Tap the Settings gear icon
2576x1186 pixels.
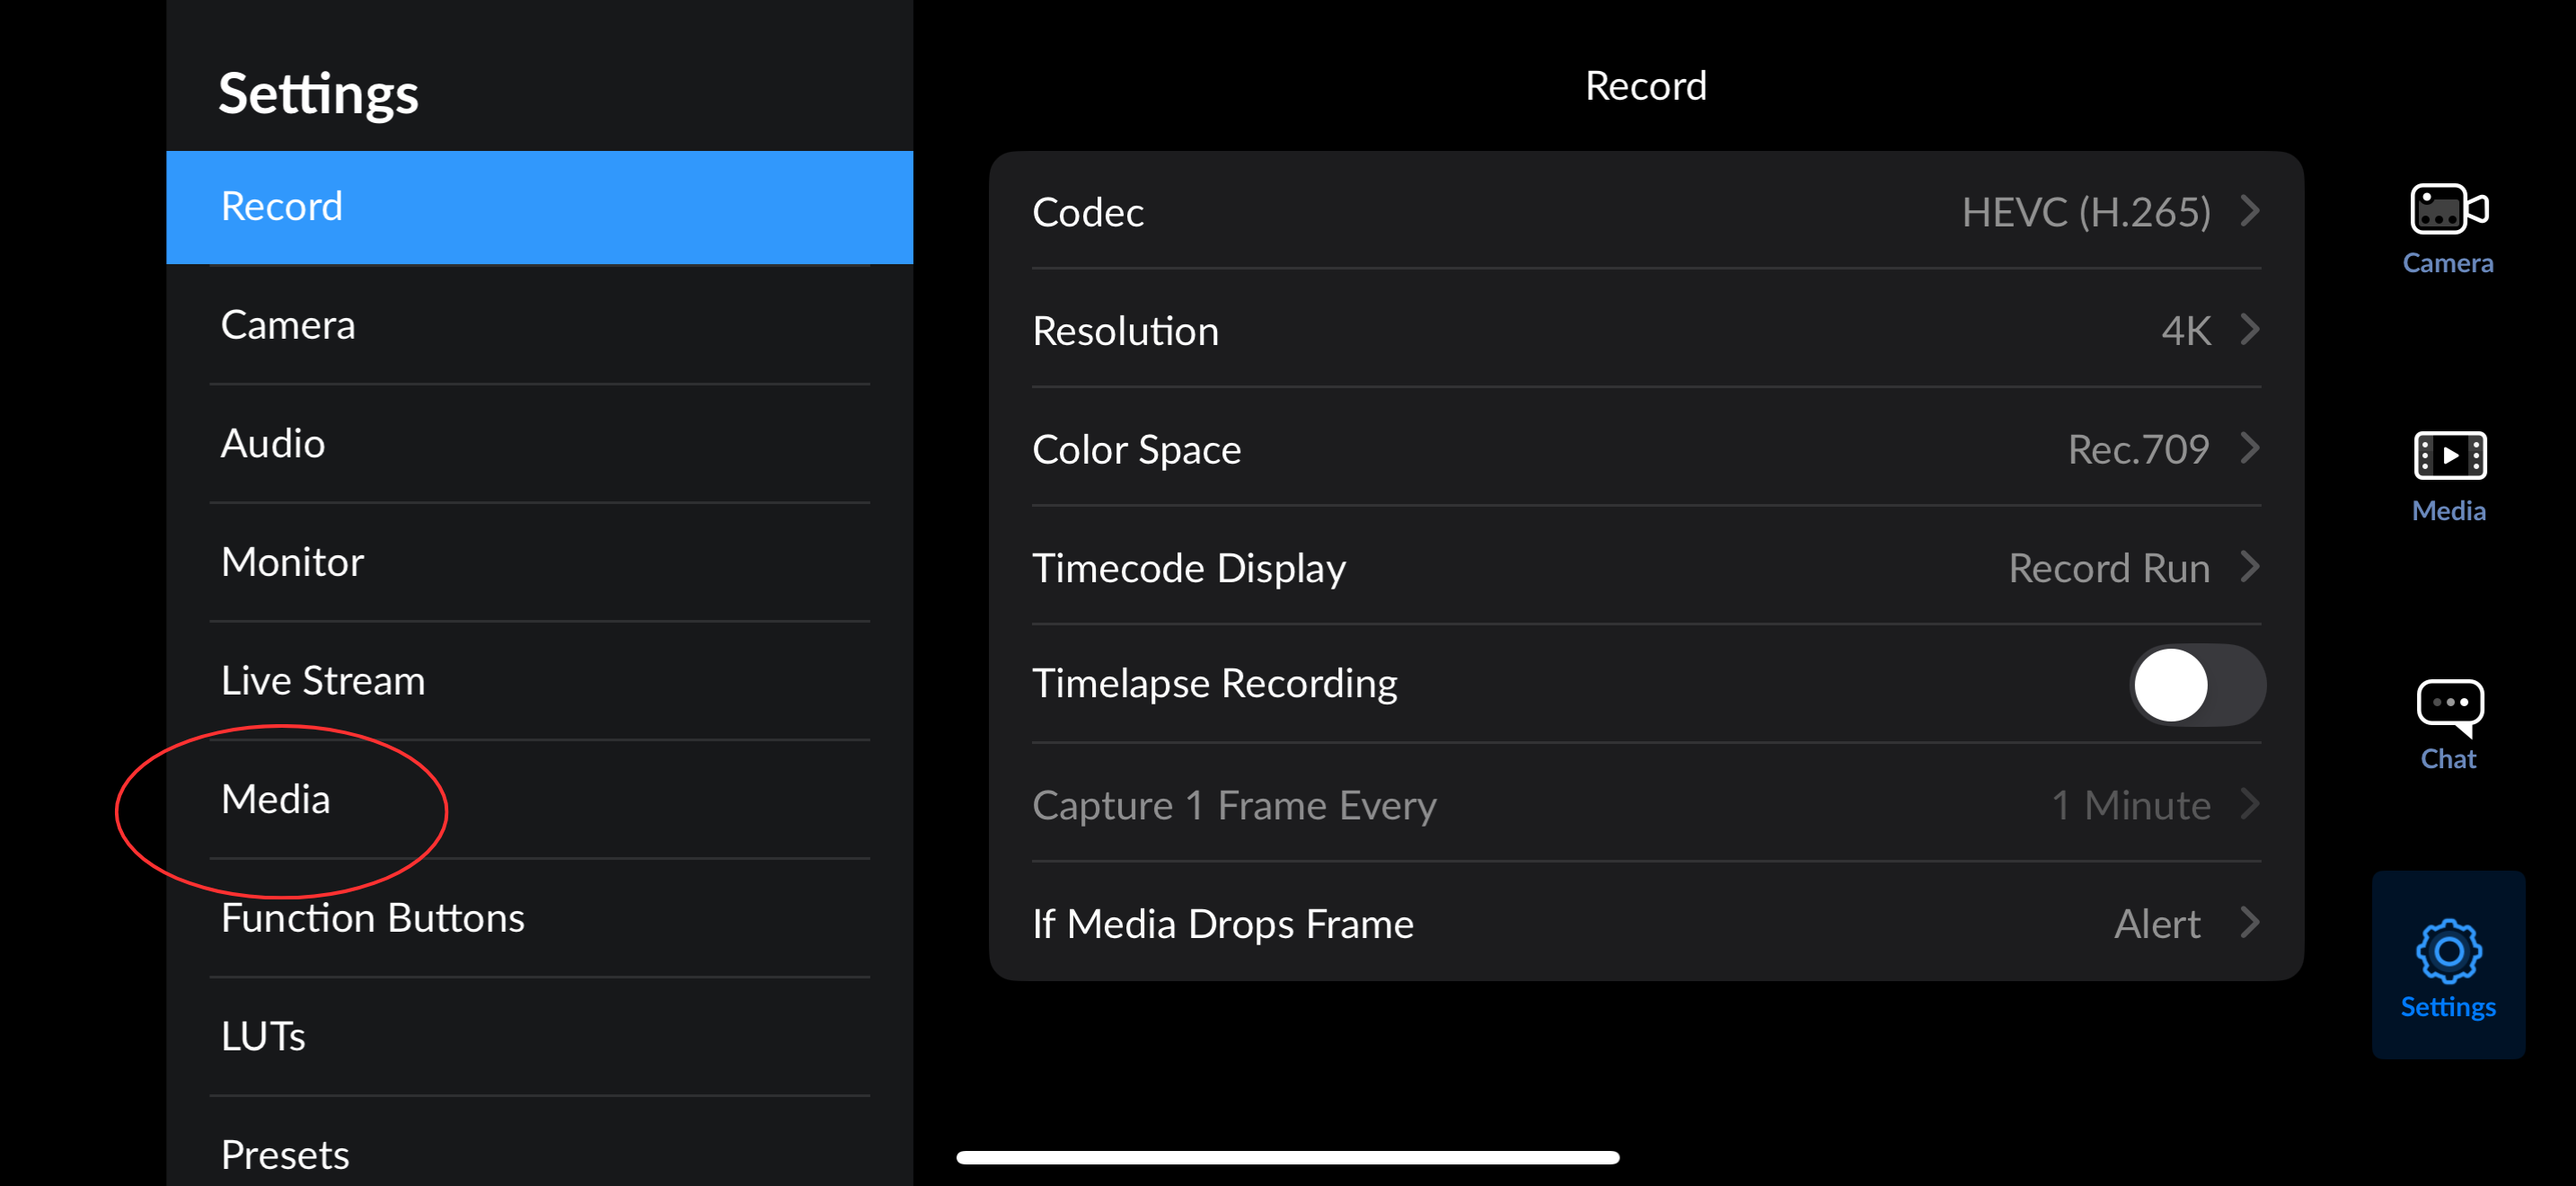pyautogui.click(x=2447, y=952)
